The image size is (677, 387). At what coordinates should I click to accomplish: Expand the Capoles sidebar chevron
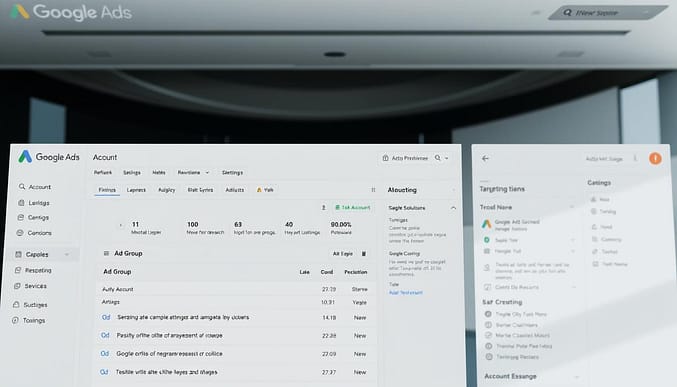click(67, 254)
